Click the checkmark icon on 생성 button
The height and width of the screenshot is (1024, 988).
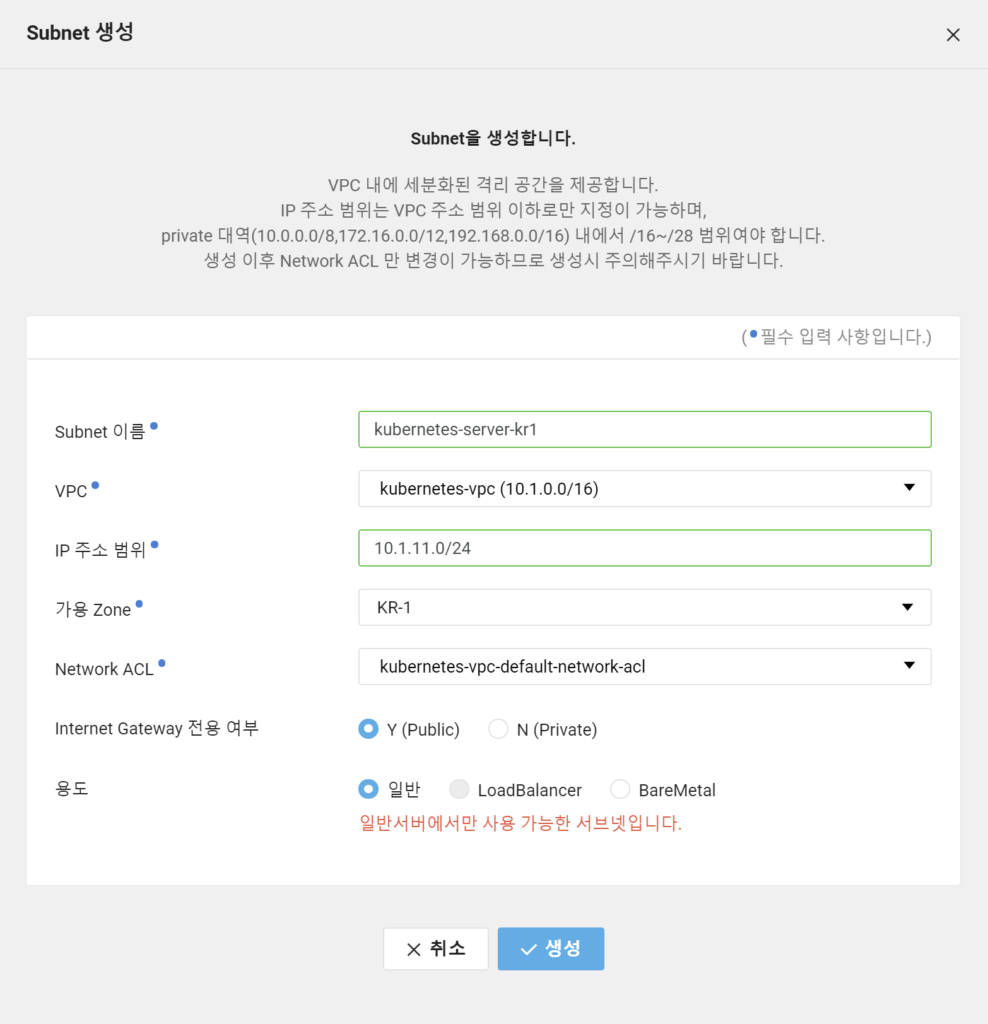point(528,950)
